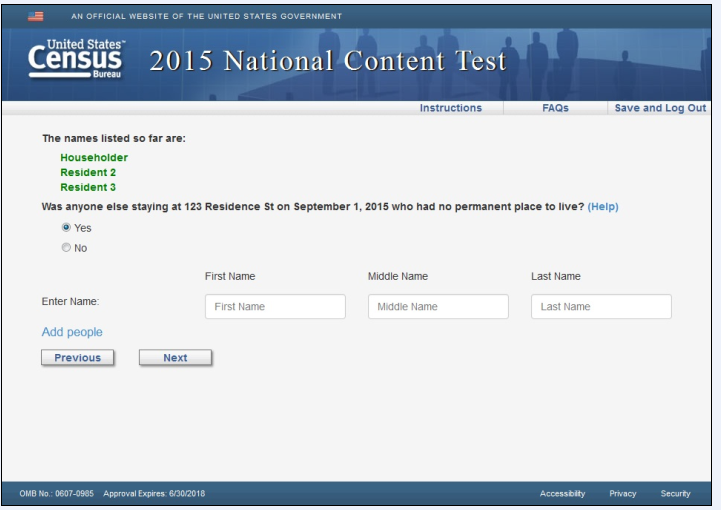Screen dimensions: 721x510
Task: Select the Yes radio button
Action: (x=66, y=227)
